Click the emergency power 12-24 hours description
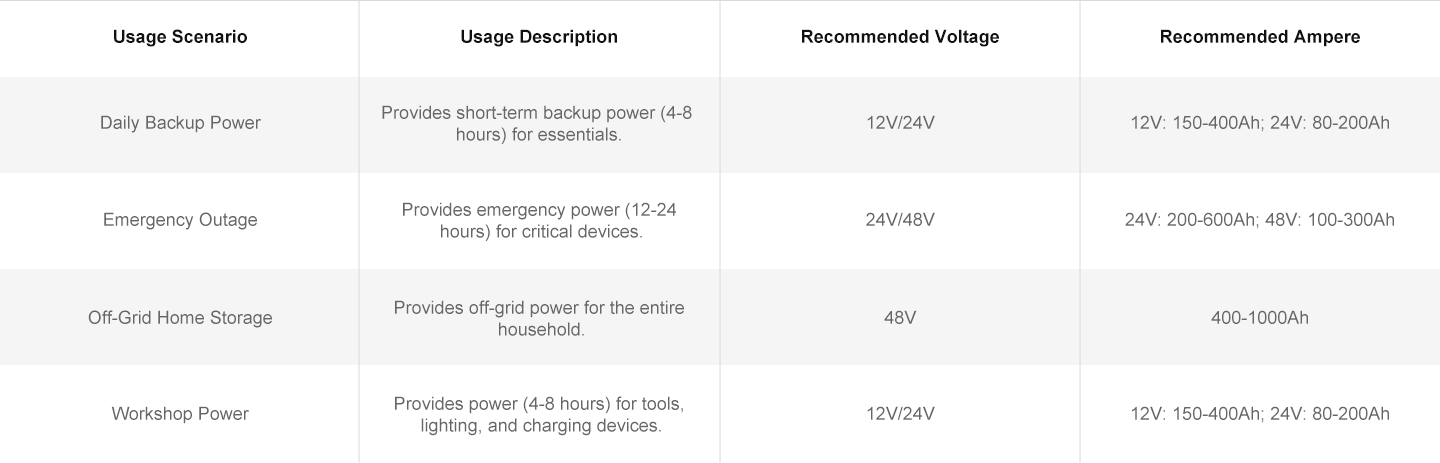This screenshot has width=1440, height=463. coord(539,220)
